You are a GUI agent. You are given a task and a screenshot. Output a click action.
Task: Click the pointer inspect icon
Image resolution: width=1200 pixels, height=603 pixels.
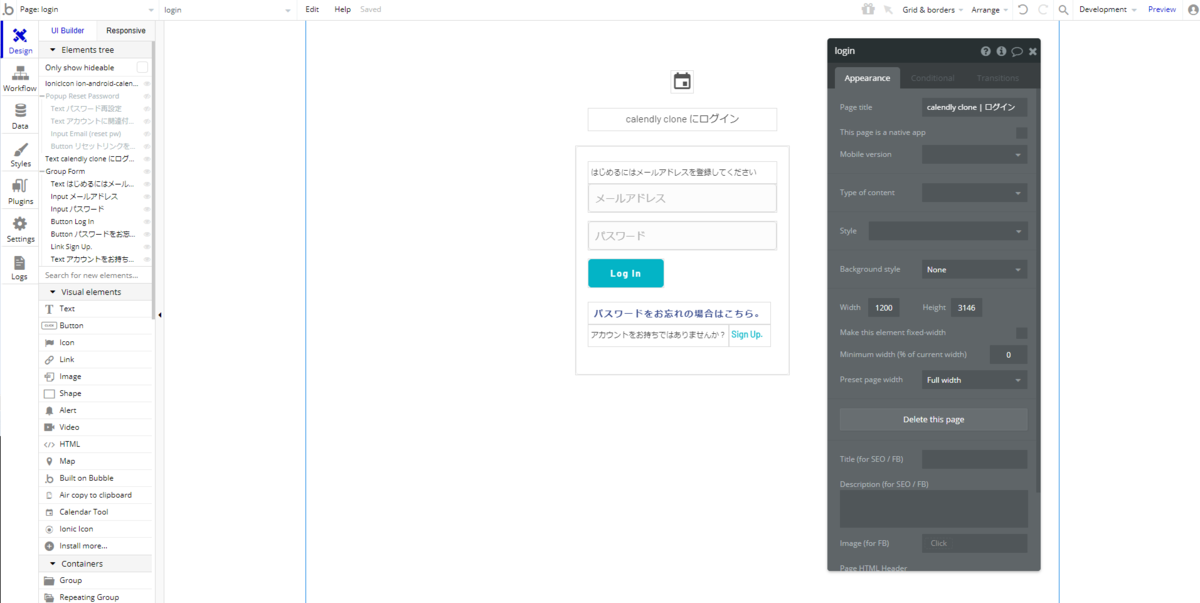click(x=888, y=9)
